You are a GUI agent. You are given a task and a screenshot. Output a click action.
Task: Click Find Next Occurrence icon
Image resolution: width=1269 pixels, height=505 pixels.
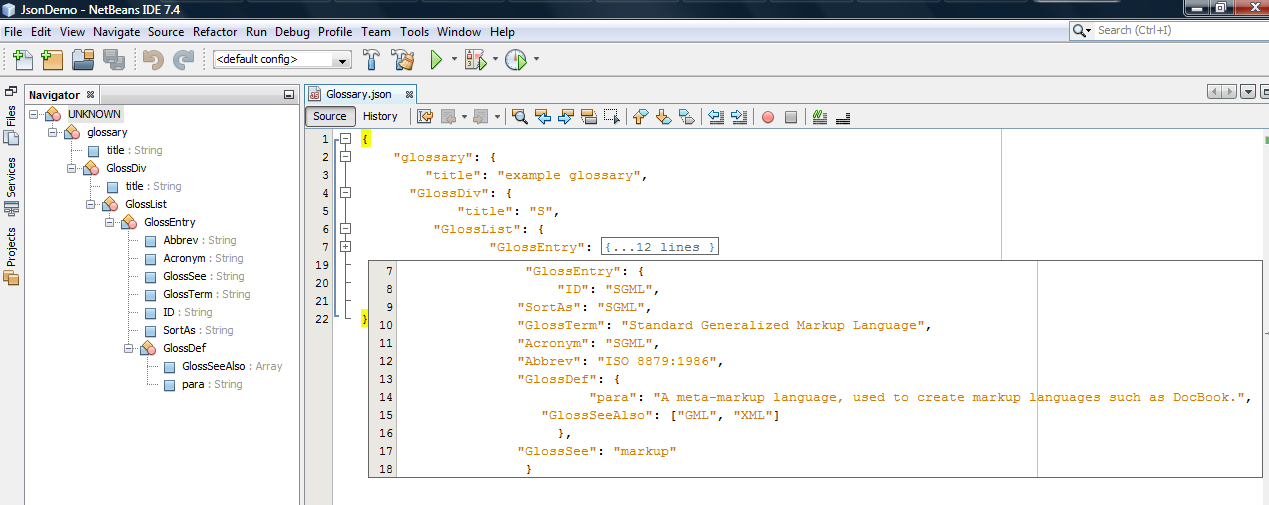pos(566,116)
